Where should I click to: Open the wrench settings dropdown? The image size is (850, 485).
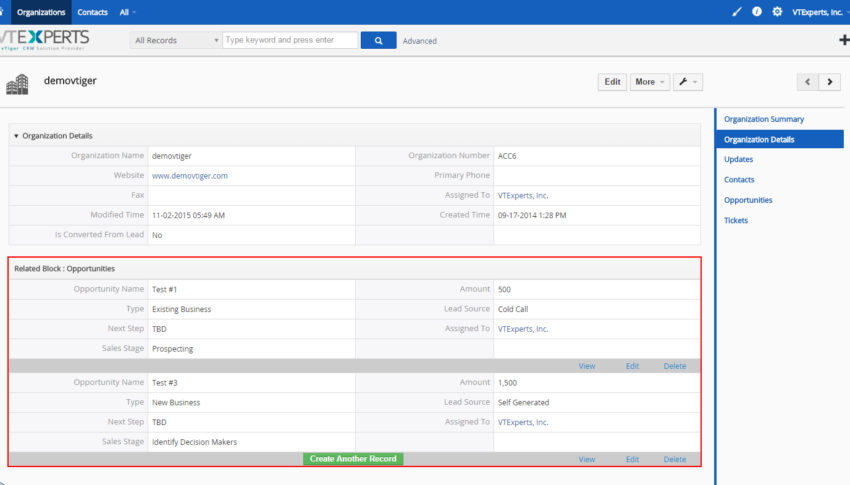tap(688, 82)
